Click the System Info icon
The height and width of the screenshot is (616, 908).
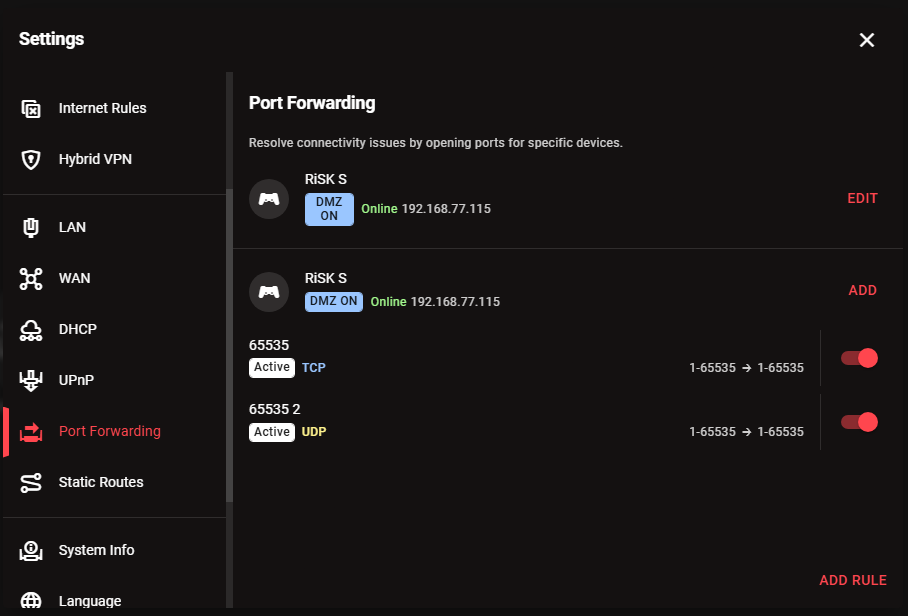click(x=31, y=550)
